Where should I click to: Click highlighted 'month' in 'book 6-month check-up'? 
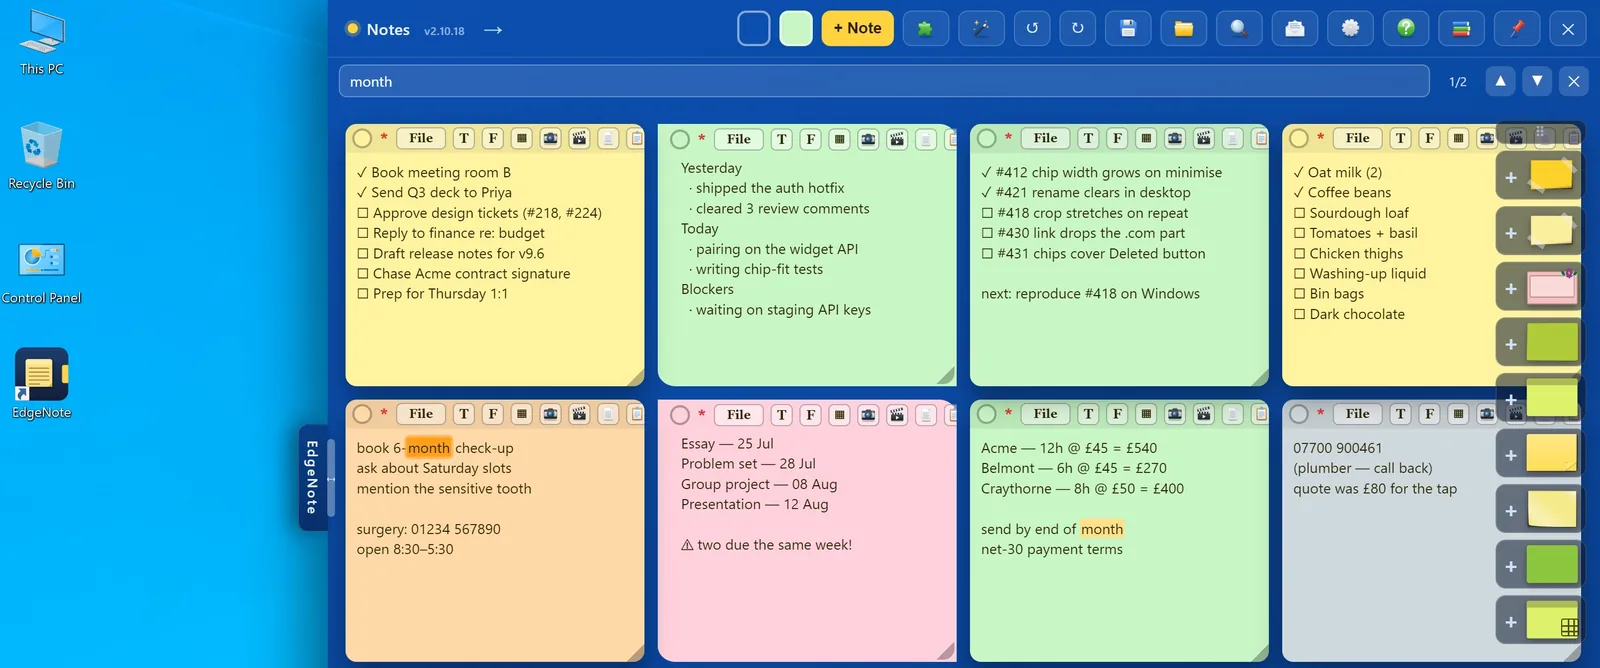coord(429,448)
